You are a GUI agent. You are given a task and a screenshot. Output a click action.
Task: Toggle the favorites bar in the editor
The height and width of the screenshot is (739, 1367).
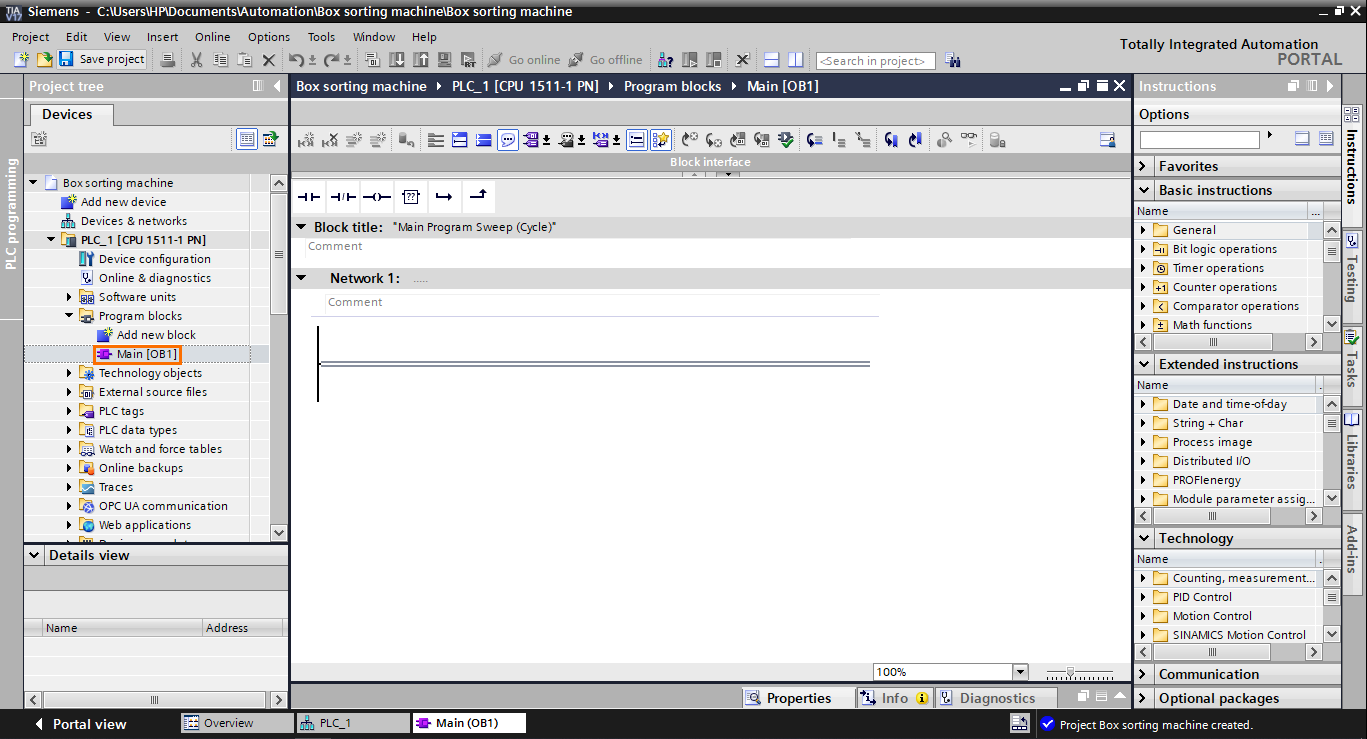coord(660,140)
